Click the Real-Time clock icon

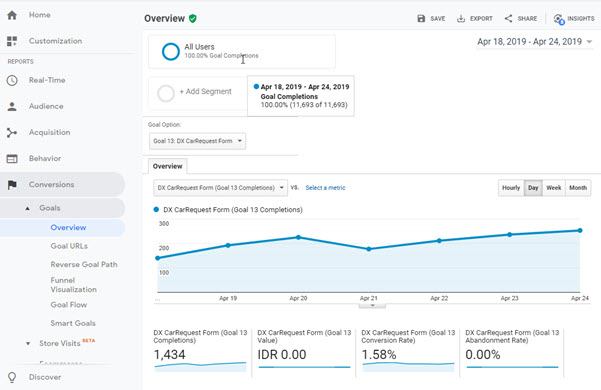(x=12, y=80)
